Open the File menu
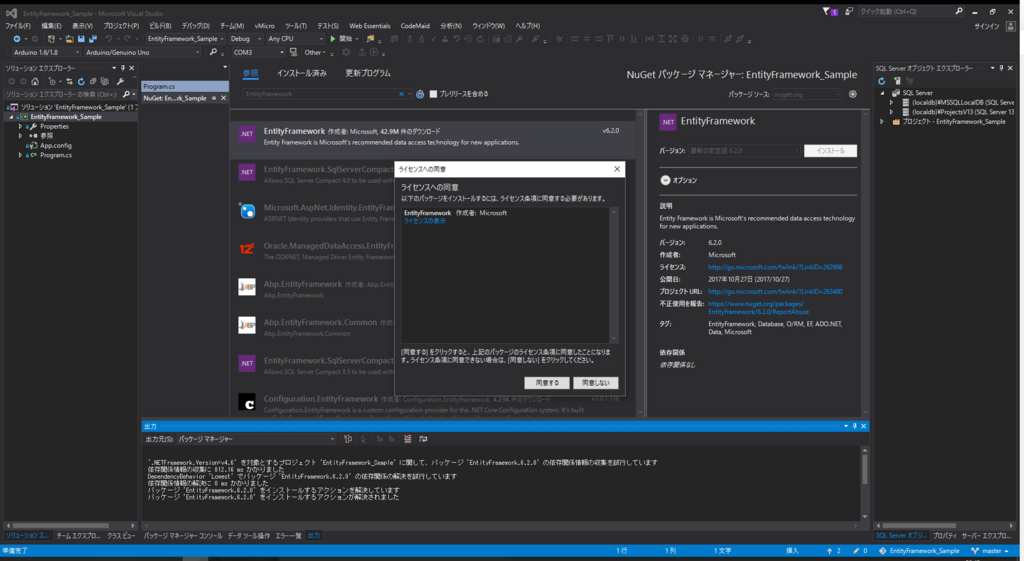Viewport: 1024px width, 561px height. (x=18, y=26)
